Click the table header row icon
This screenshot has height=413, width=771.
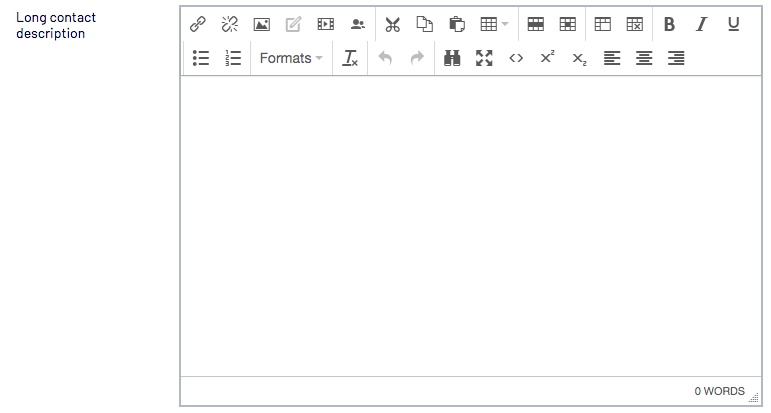pos(535,24)
